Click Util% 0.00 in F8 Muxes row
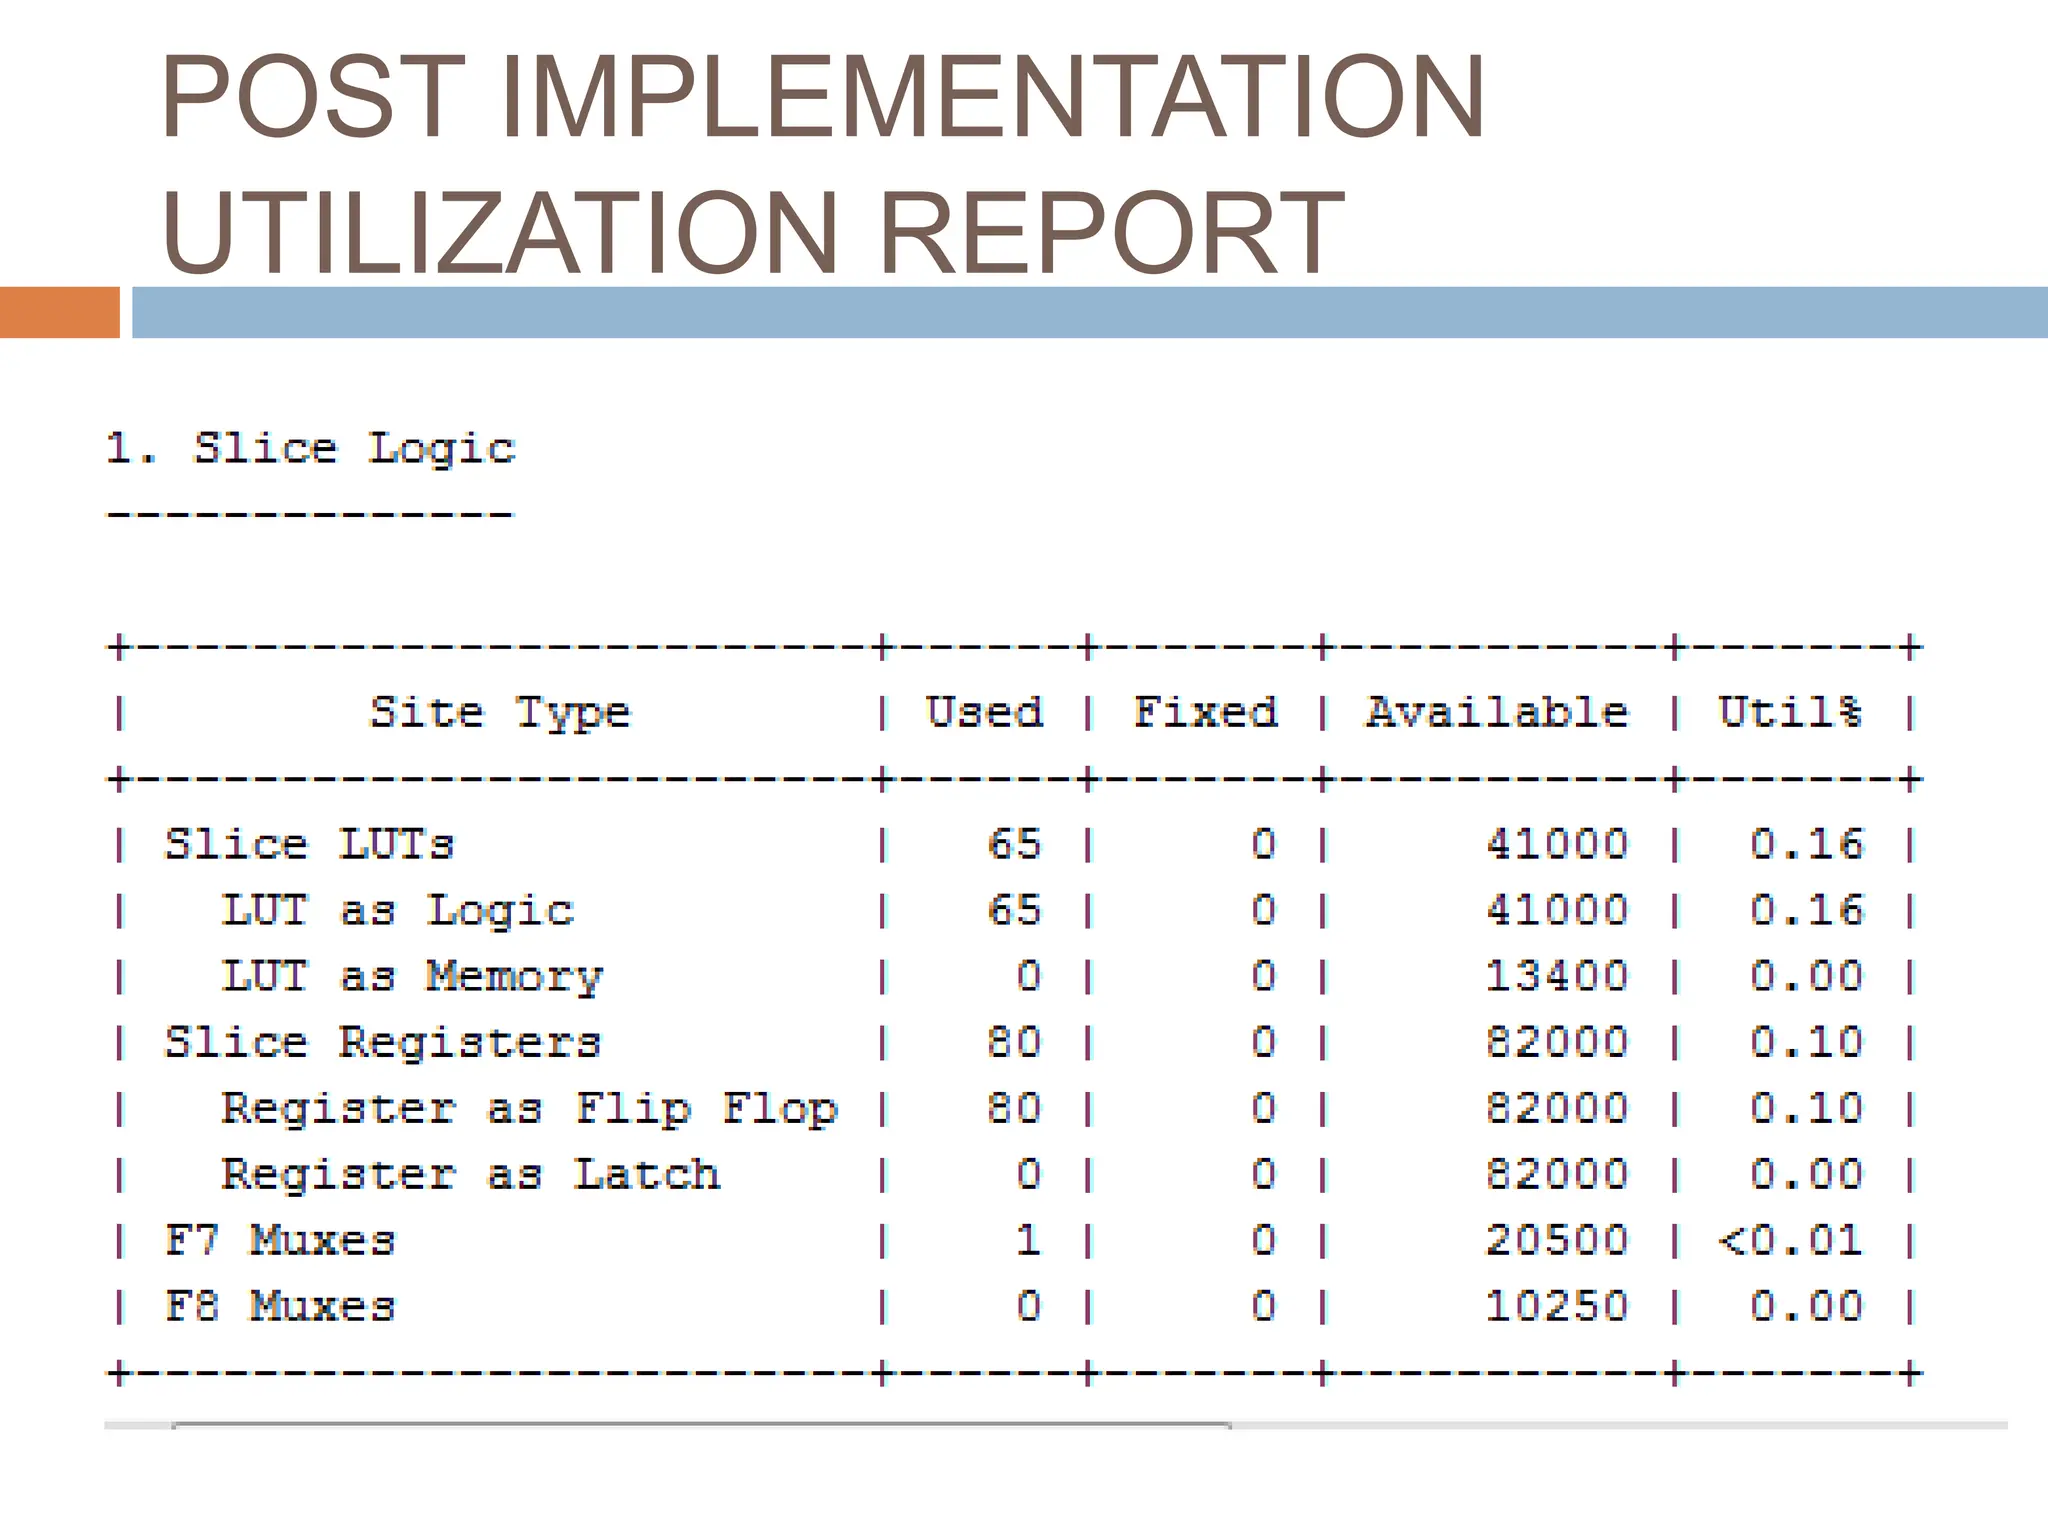2048x1536 pixels. click(x=1807, y=1307)
